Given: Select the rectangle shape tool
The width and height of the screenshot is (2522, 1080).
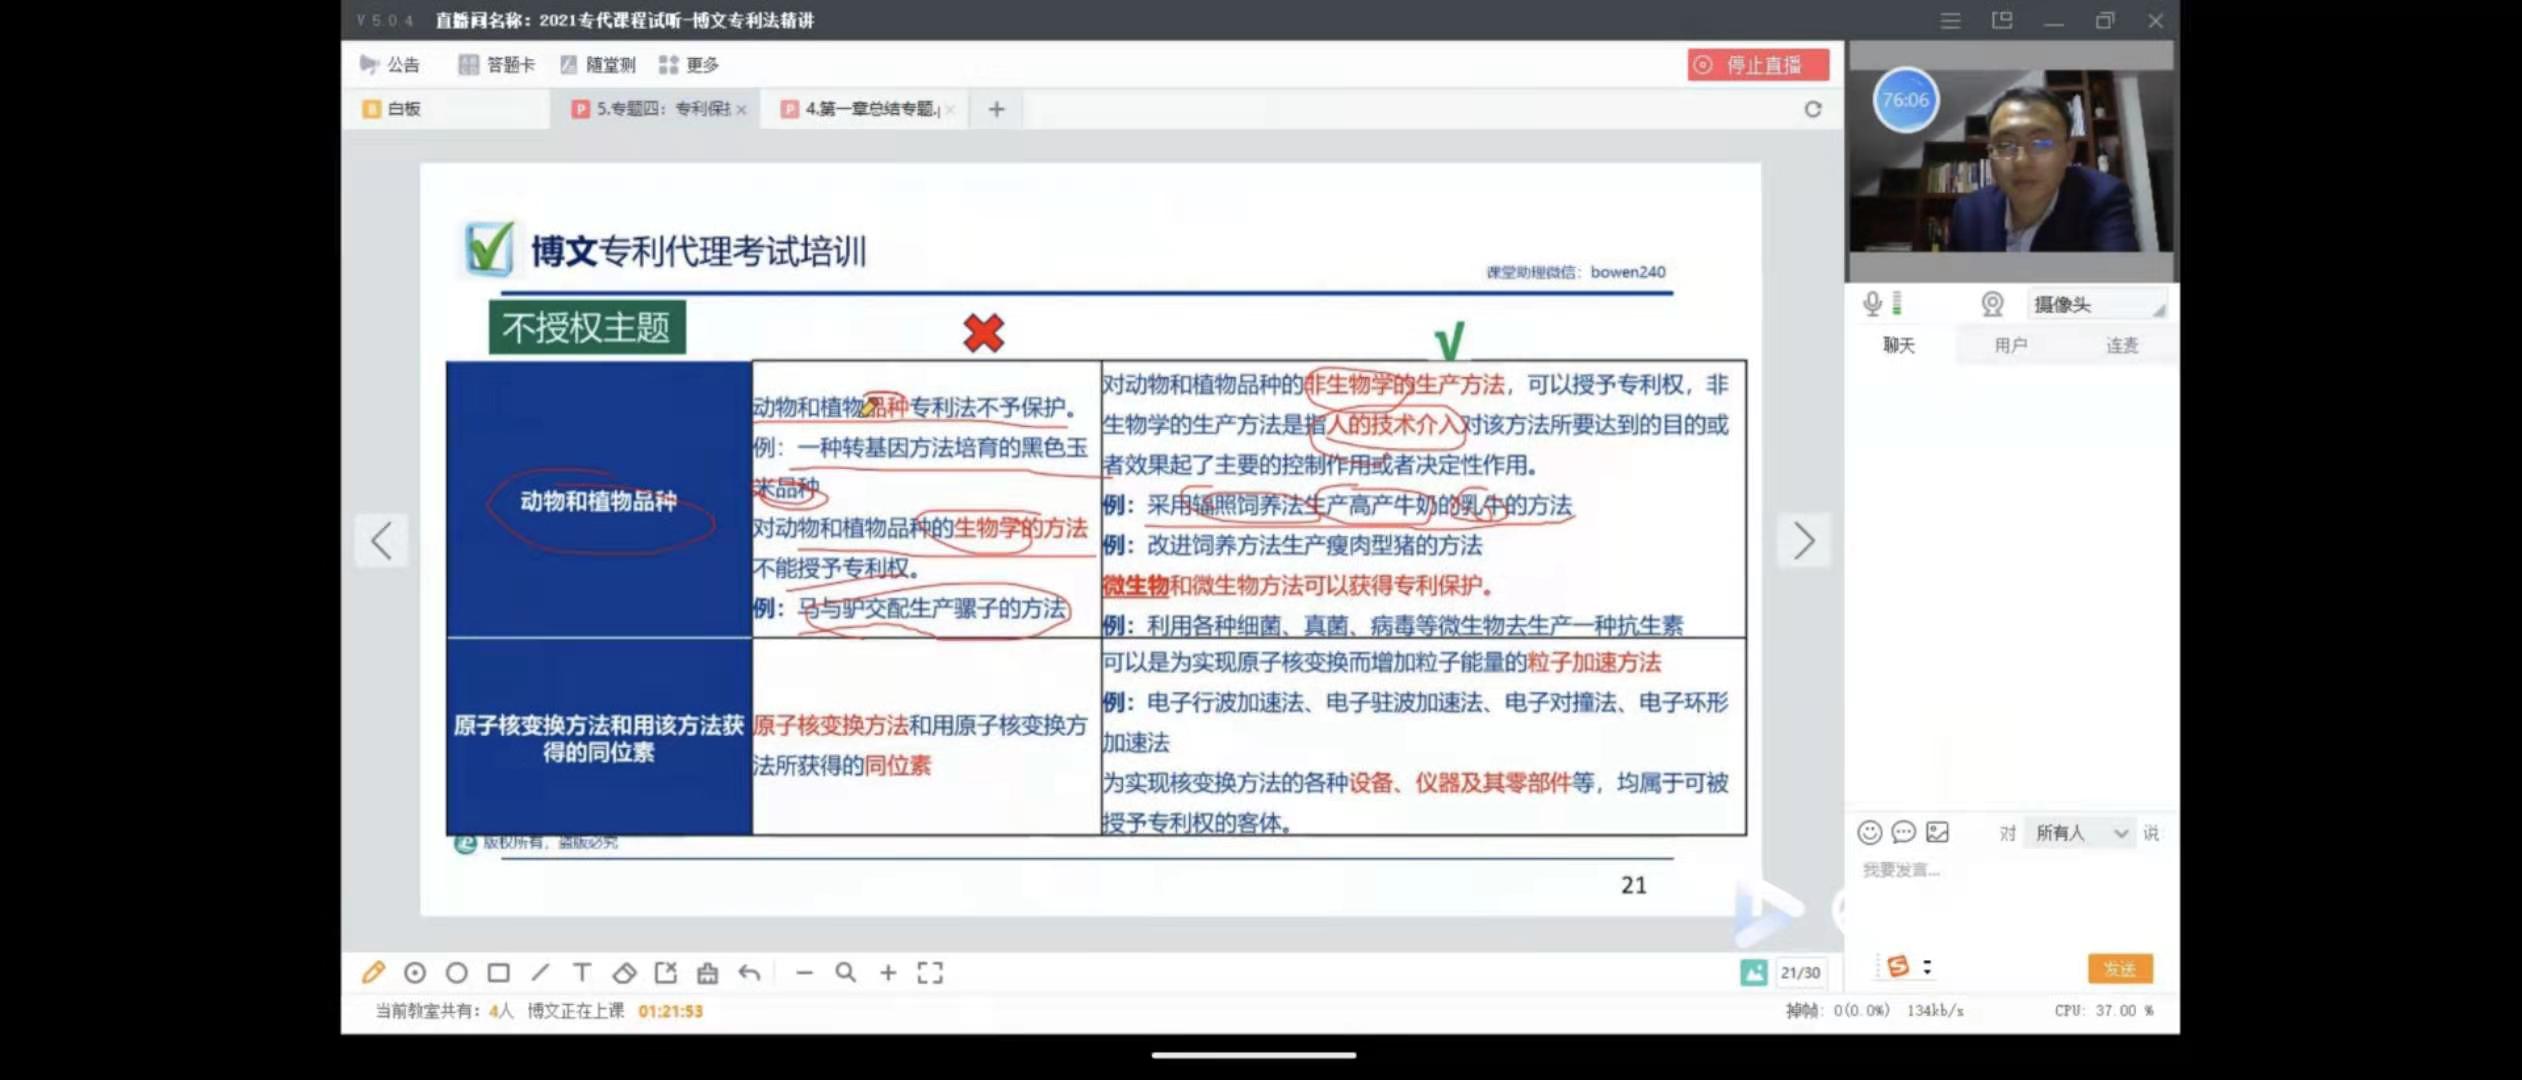Looking at the screenshot, I should point(498,972).
